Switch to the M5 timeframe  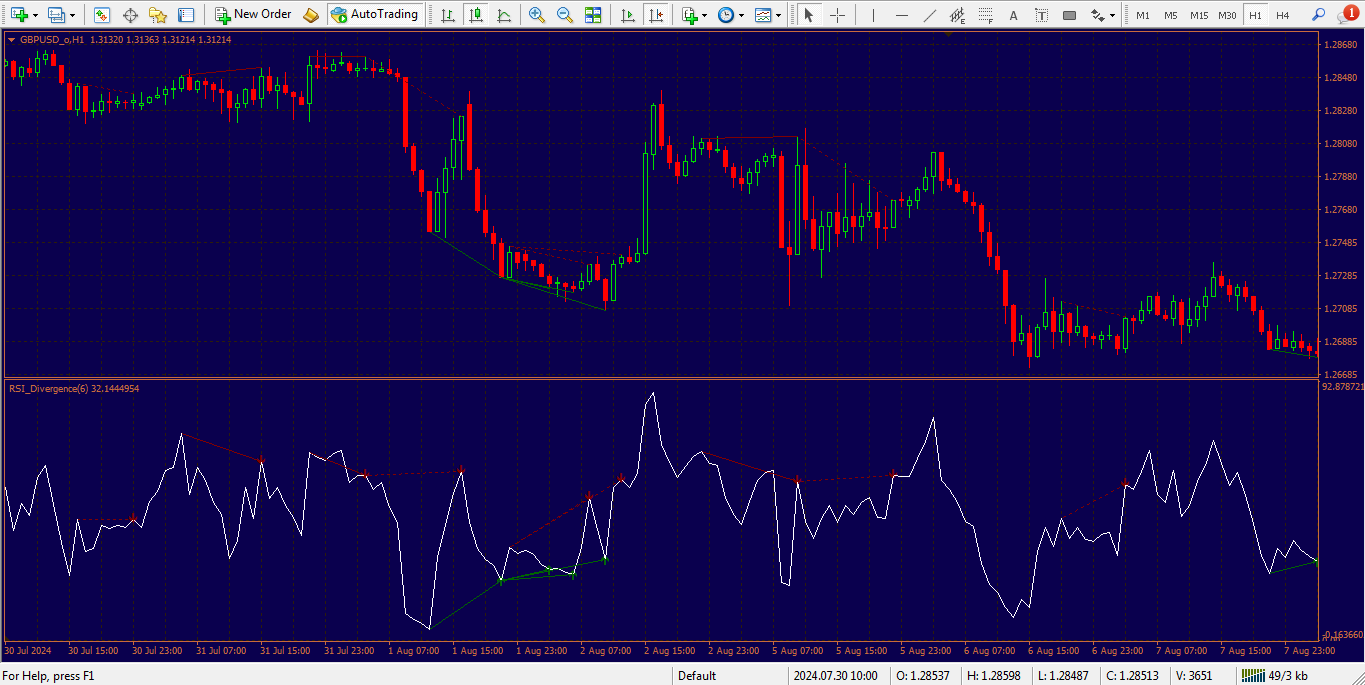[x=1171, y=15]
